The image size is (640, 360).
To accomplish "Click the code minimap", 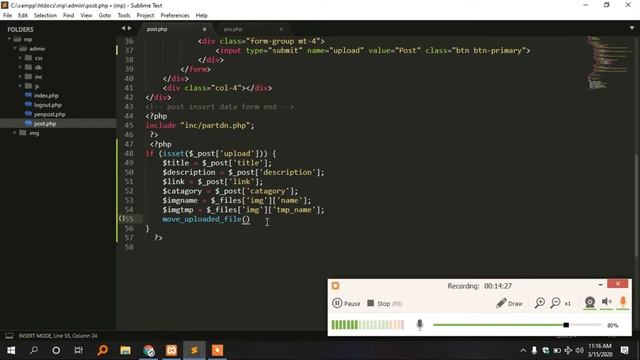I will click(x=608, y=62).
